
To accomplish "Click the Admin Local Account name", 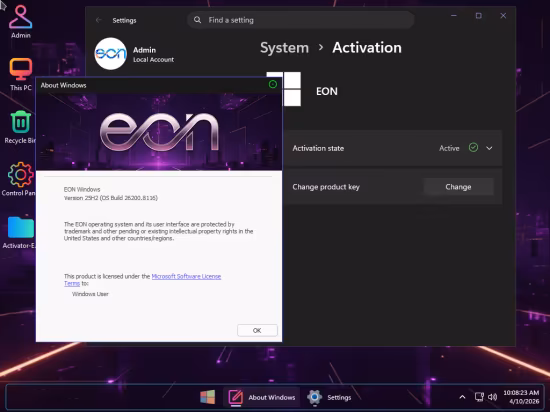I will (x=153, y=55).
